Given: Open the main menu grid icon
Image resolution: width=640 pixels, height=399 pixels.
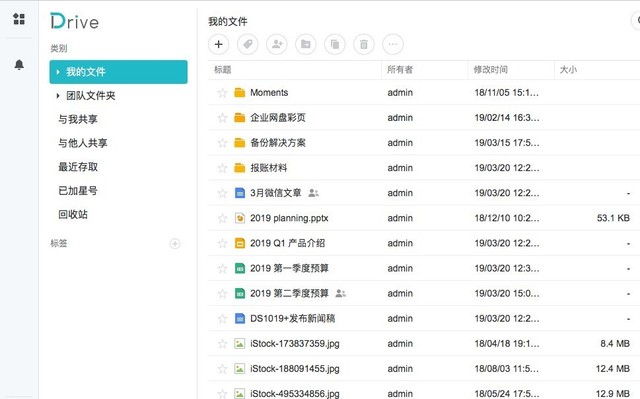Looking at the screenshot, I should (19, 19).
